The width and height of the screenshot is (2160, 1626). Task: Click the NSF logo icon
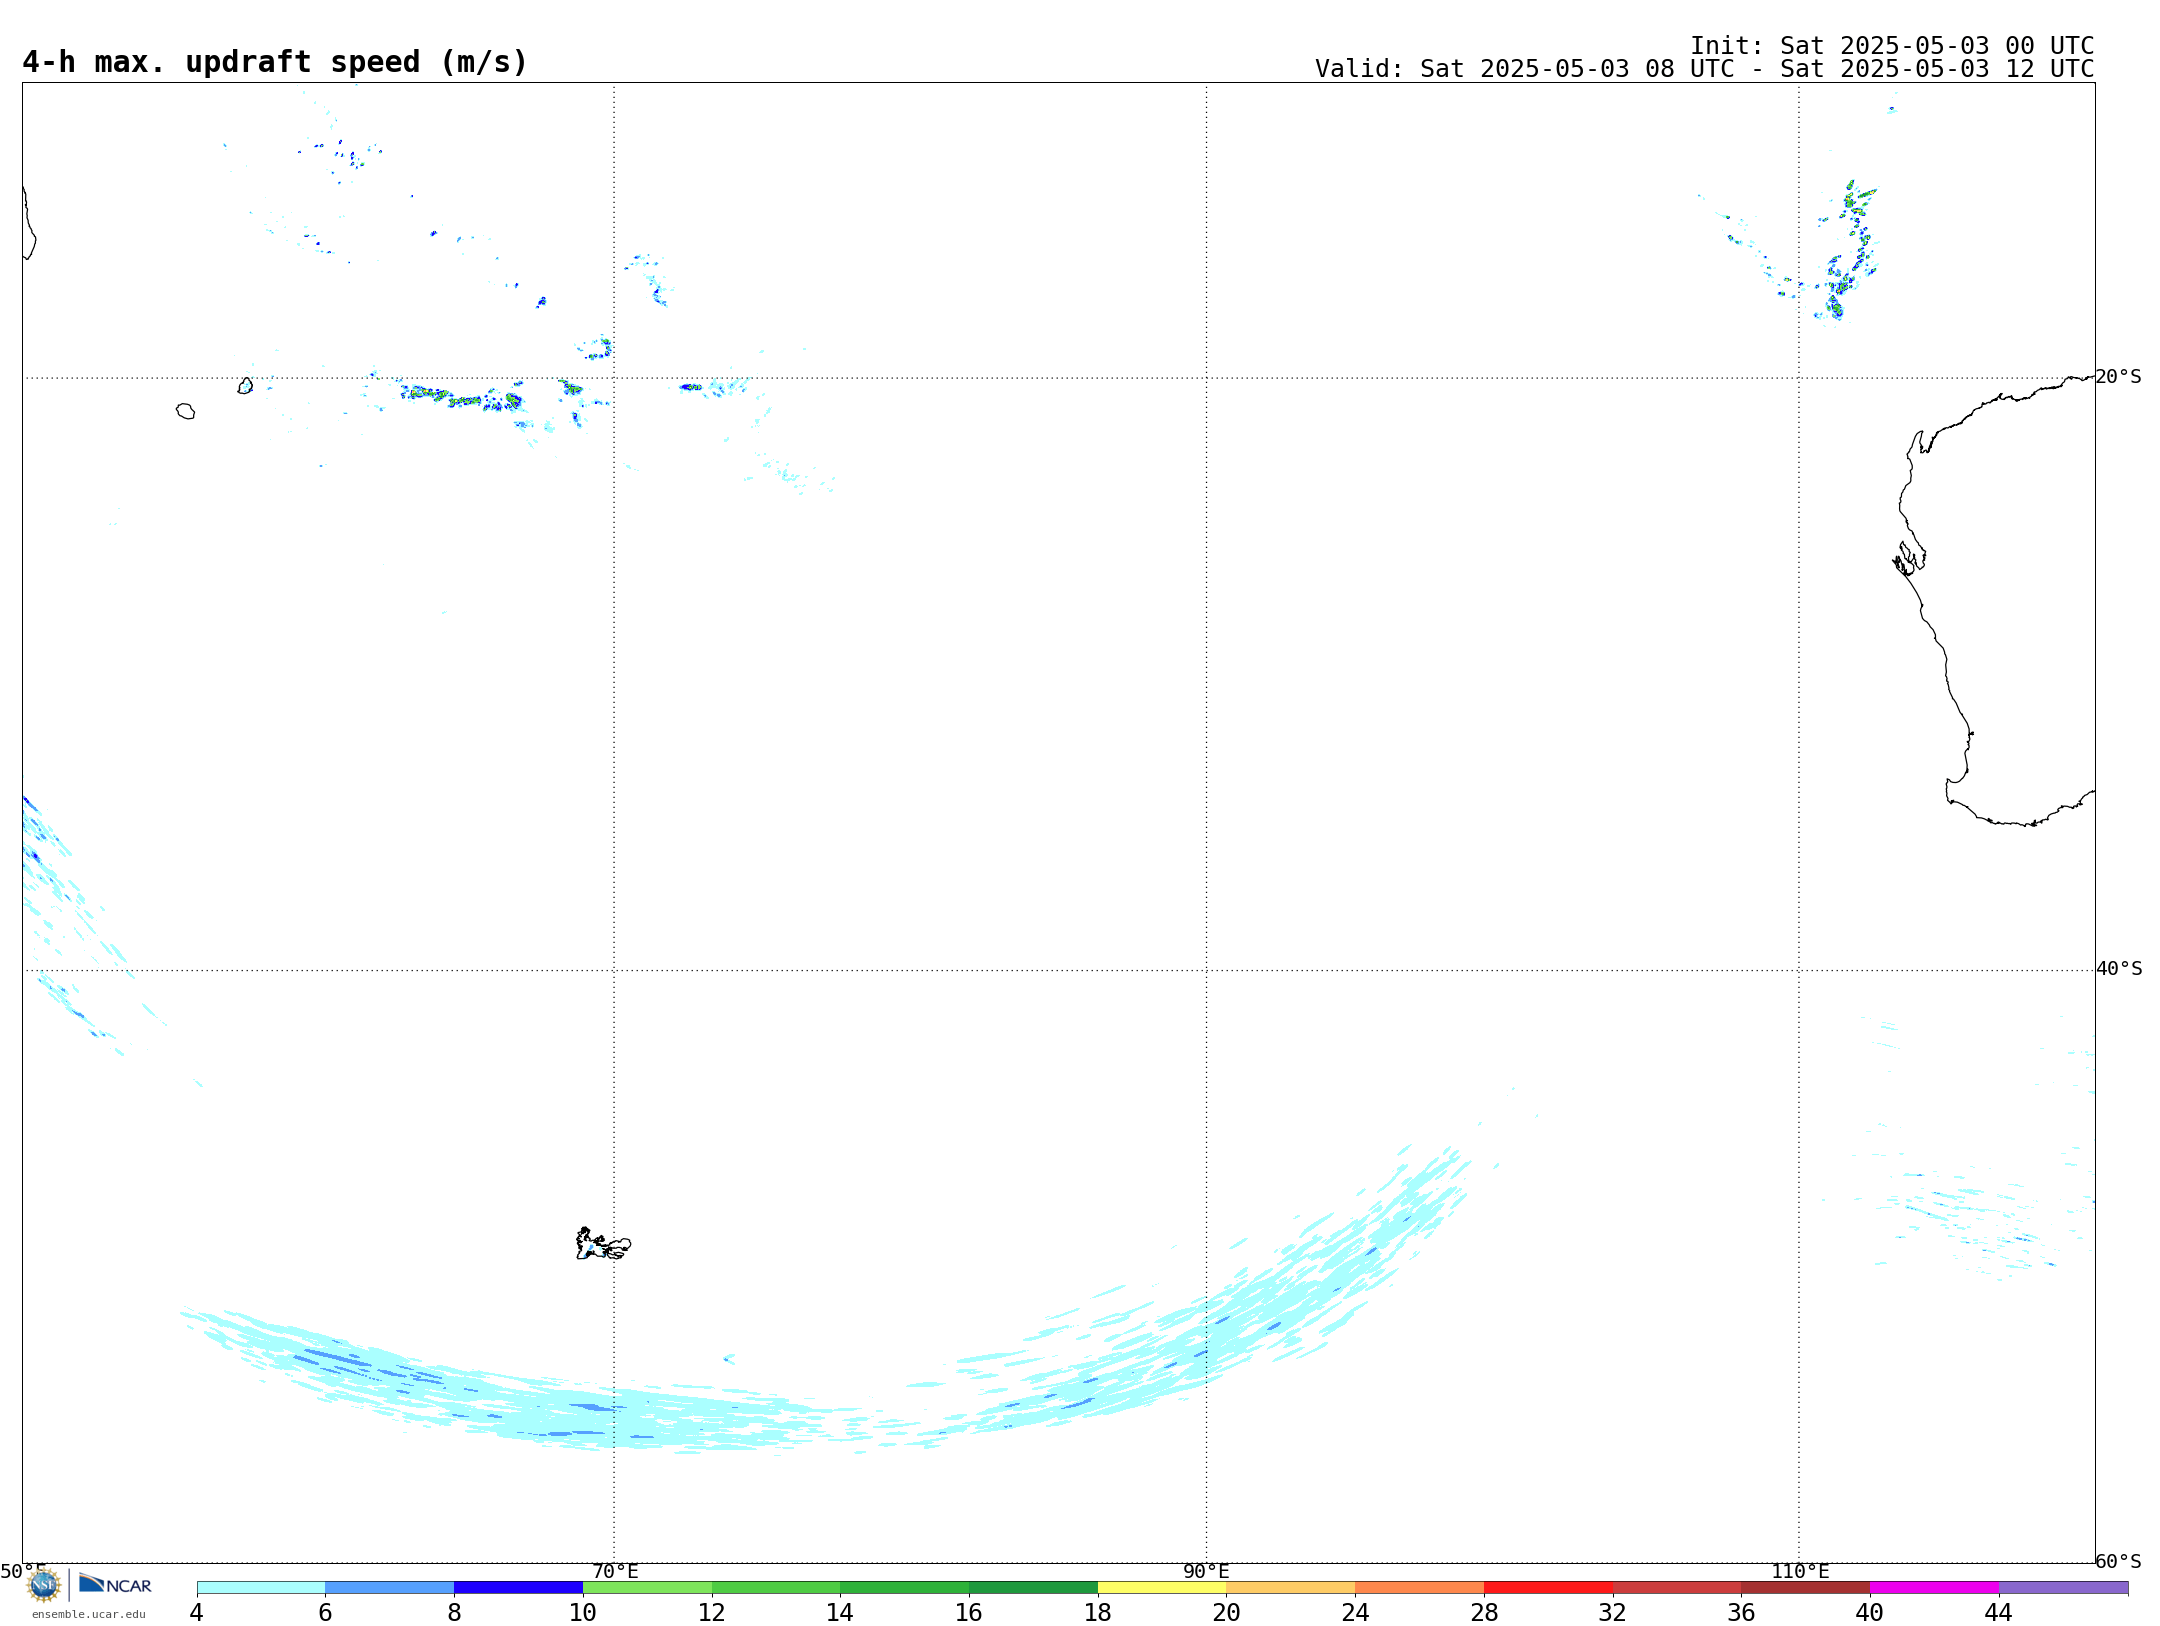coord(44,1585)
